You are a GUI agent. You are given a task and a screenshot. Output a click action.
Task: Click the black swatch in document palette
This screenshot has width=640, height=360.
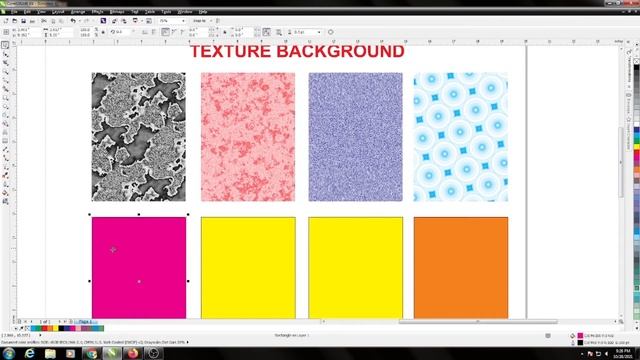tap(61, 328)
